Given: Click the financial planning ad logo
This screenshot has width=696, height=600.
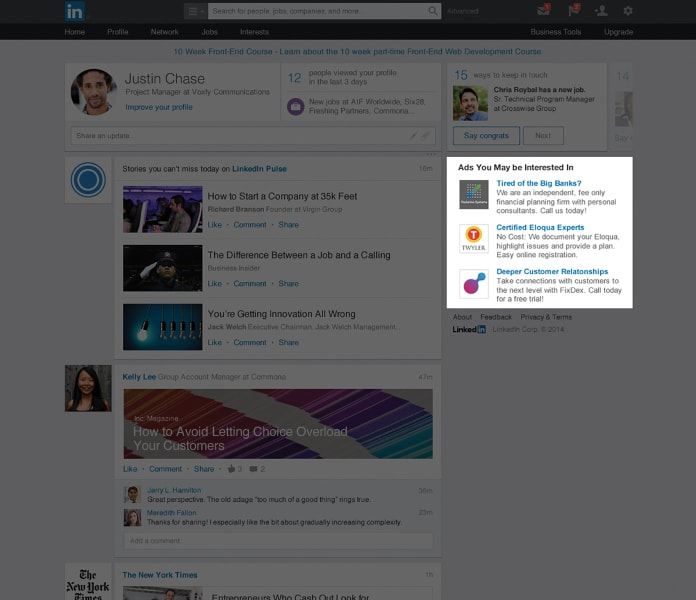Looking at the screenshot, I should [474, 194].
